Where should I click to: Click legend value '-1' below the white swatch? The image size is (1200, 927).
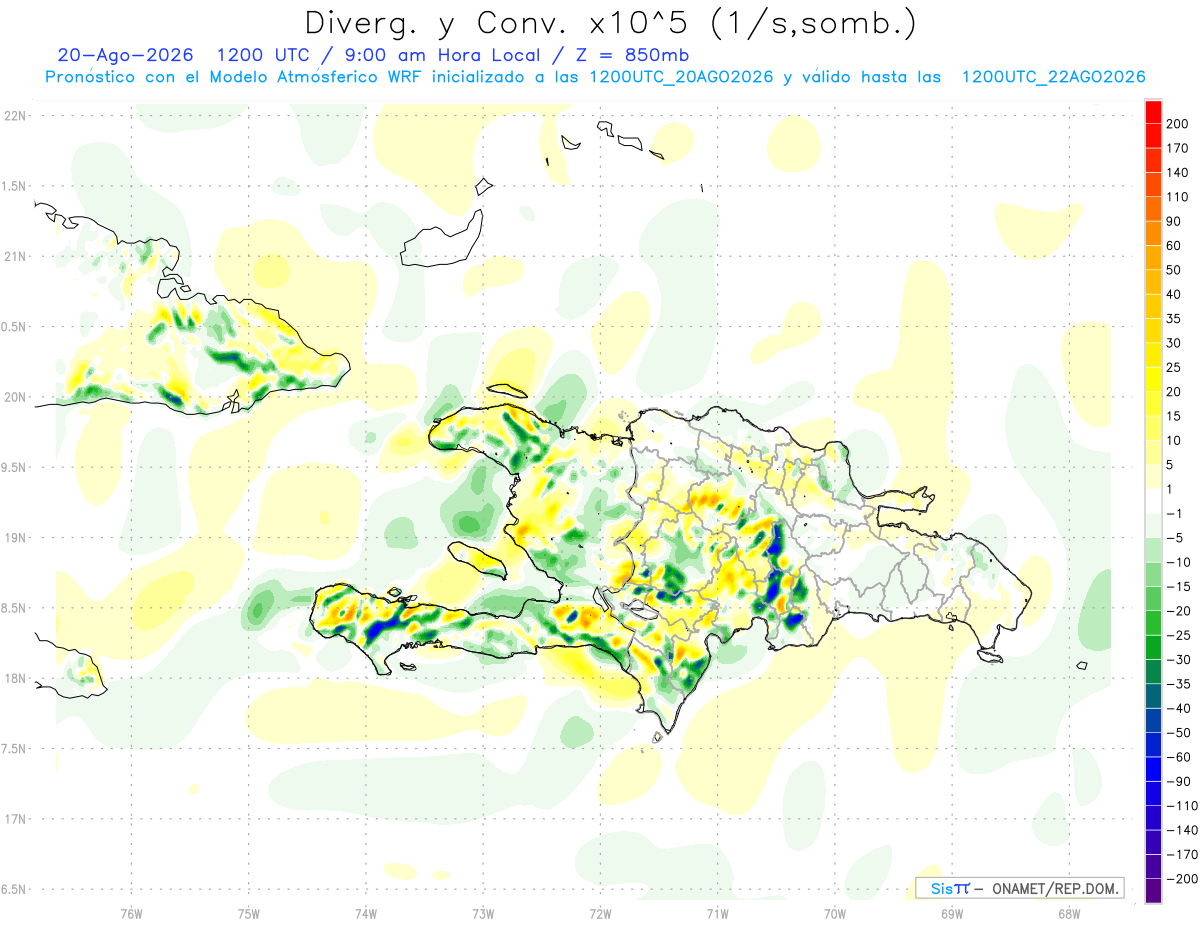[1174, 513]
